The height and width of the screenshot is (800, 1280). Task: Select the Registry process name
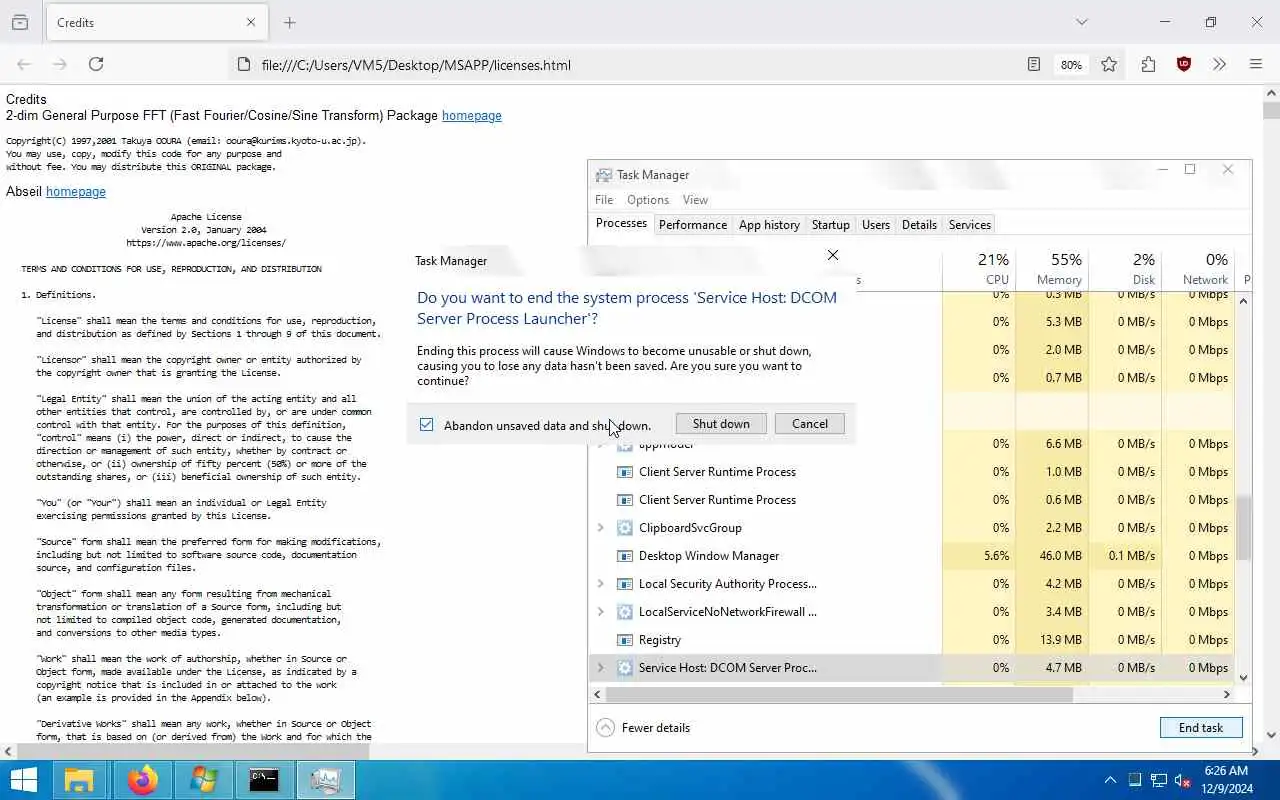660,640
